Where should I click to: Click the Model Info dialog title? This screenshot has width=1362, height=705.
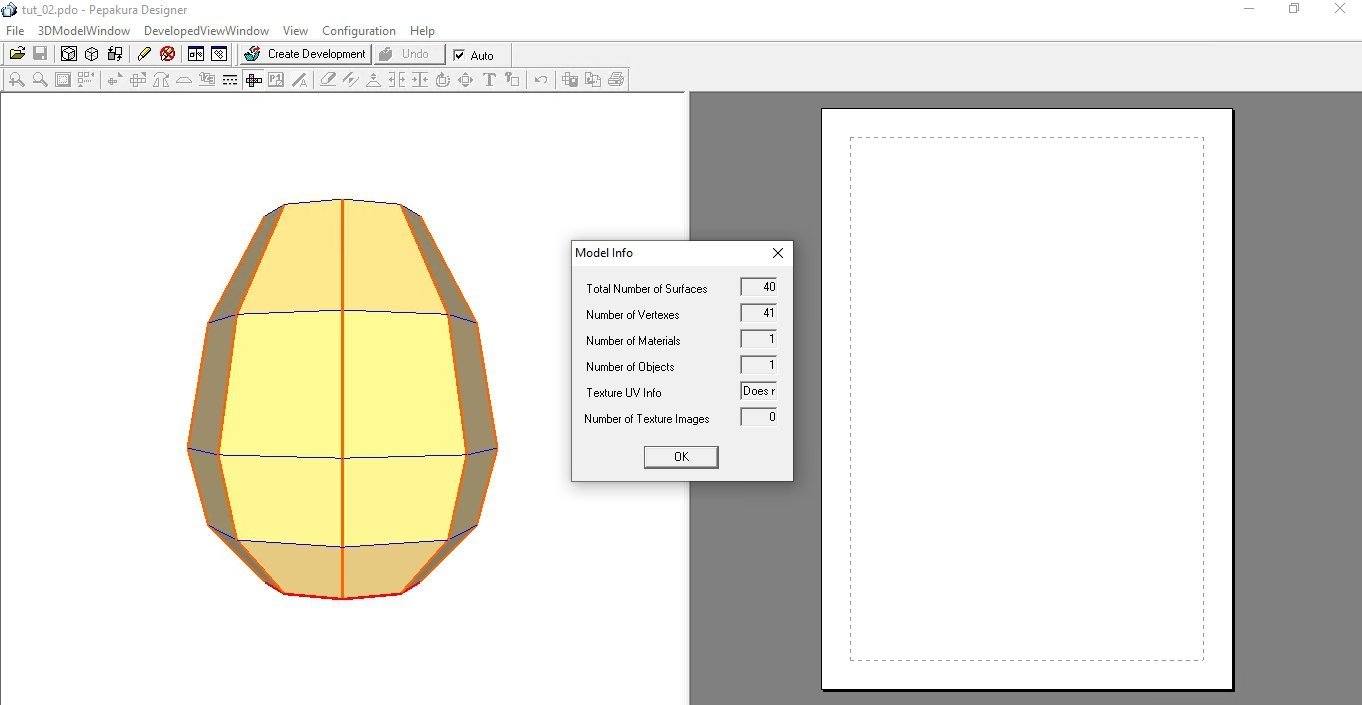[x=604, y=253]
